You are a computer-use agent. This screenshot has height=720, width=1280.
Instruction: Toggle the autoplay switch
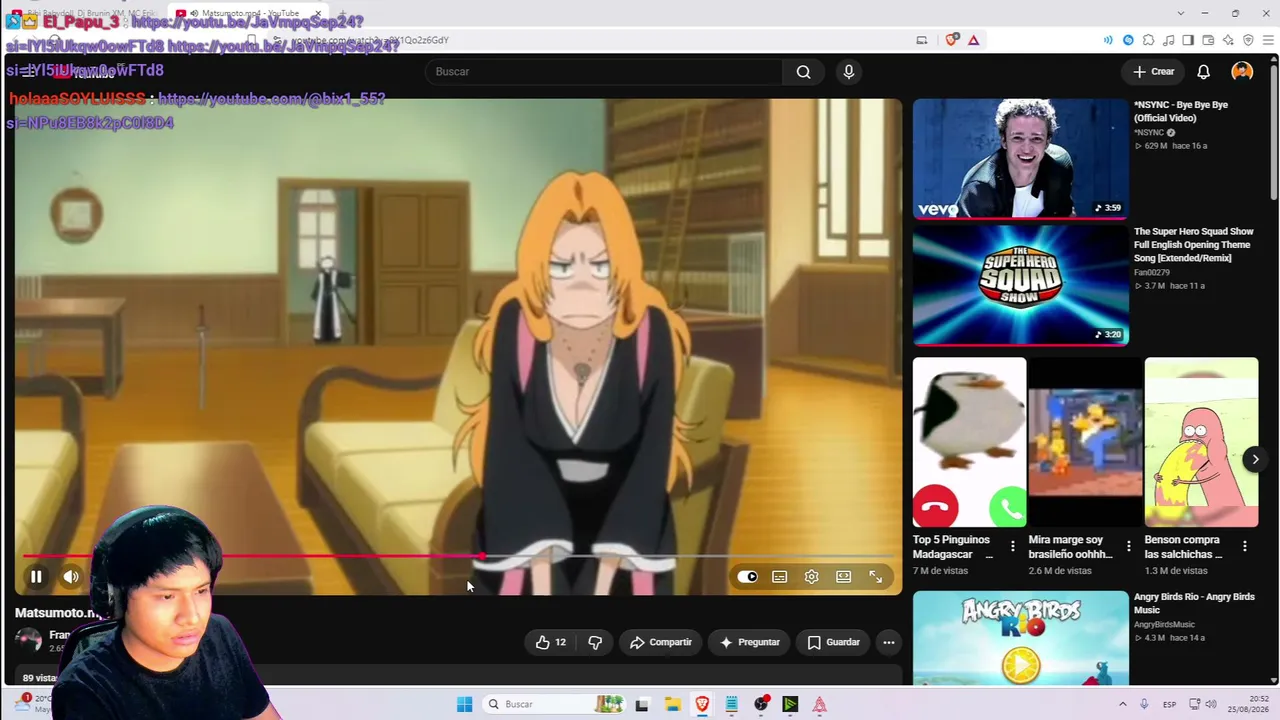pos(747,576)
